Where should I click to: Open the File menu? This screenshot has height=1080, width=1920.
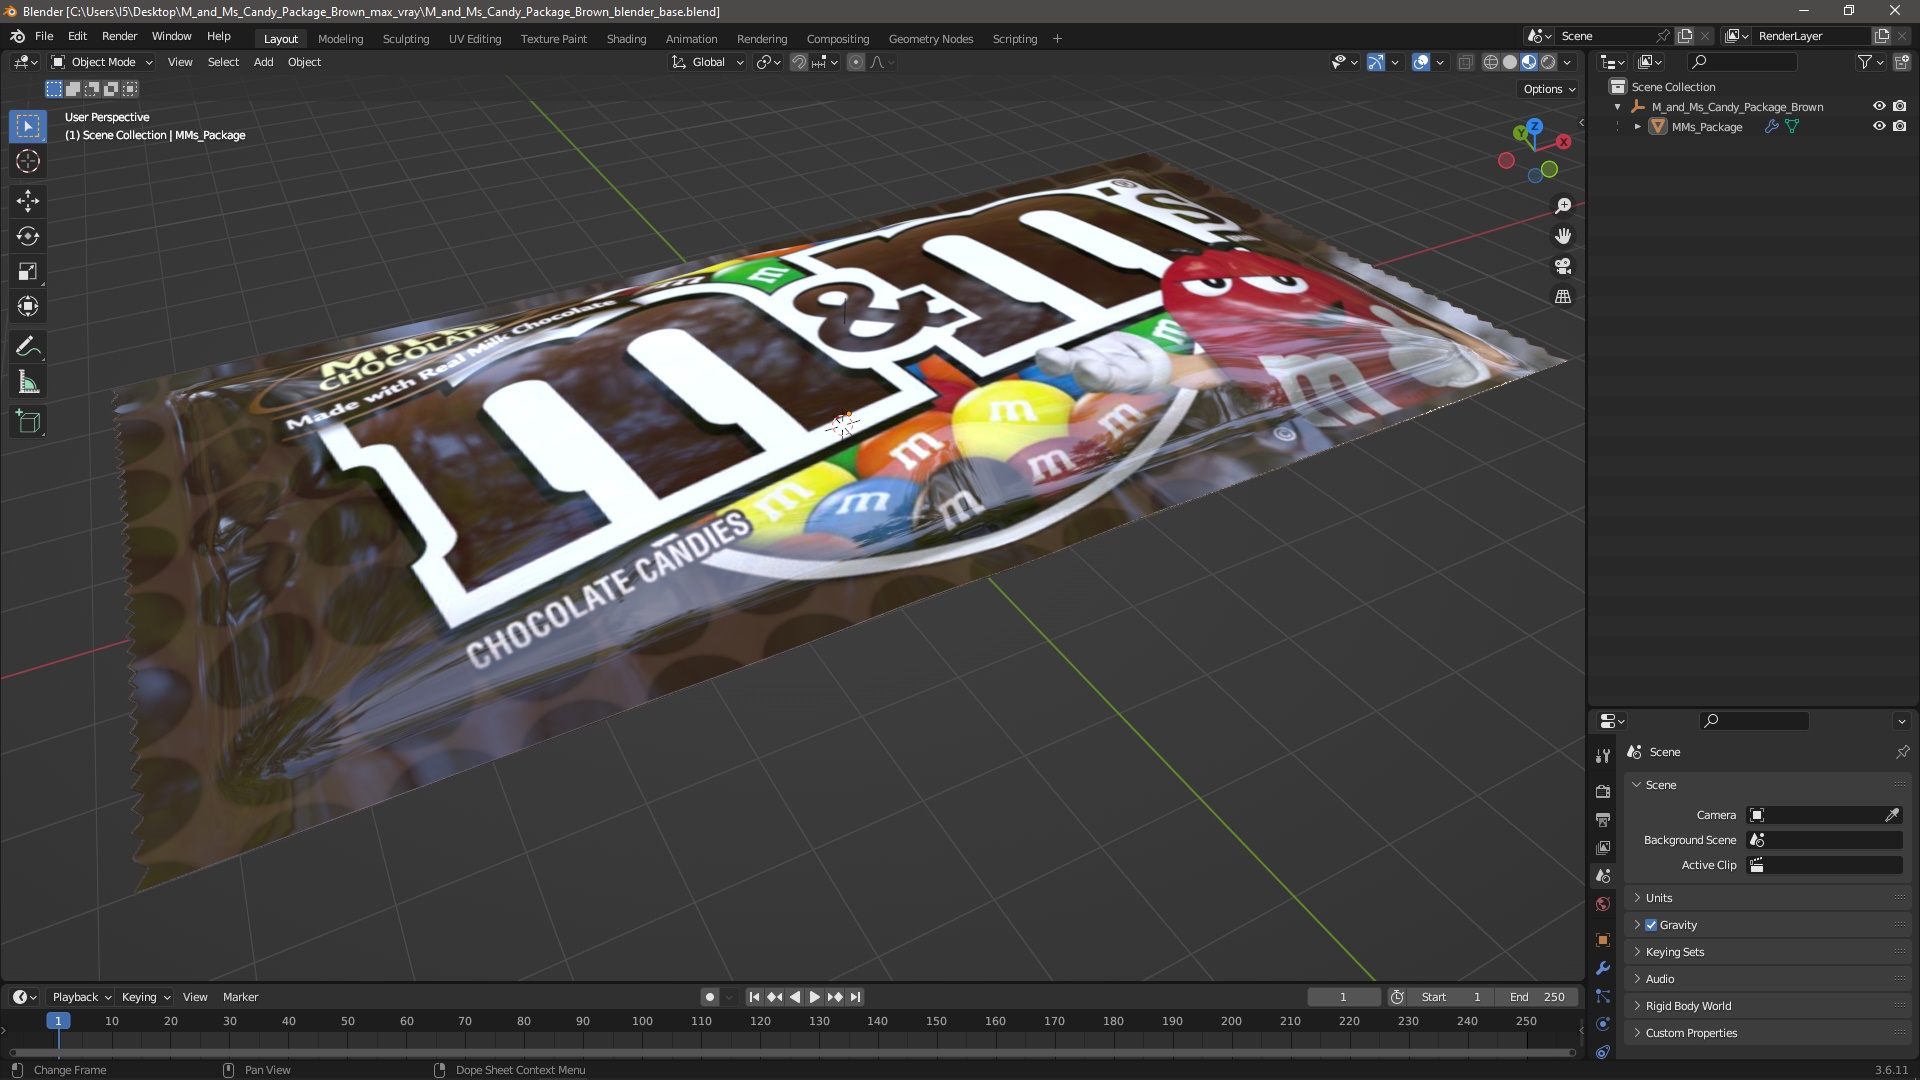pos(44,36)
